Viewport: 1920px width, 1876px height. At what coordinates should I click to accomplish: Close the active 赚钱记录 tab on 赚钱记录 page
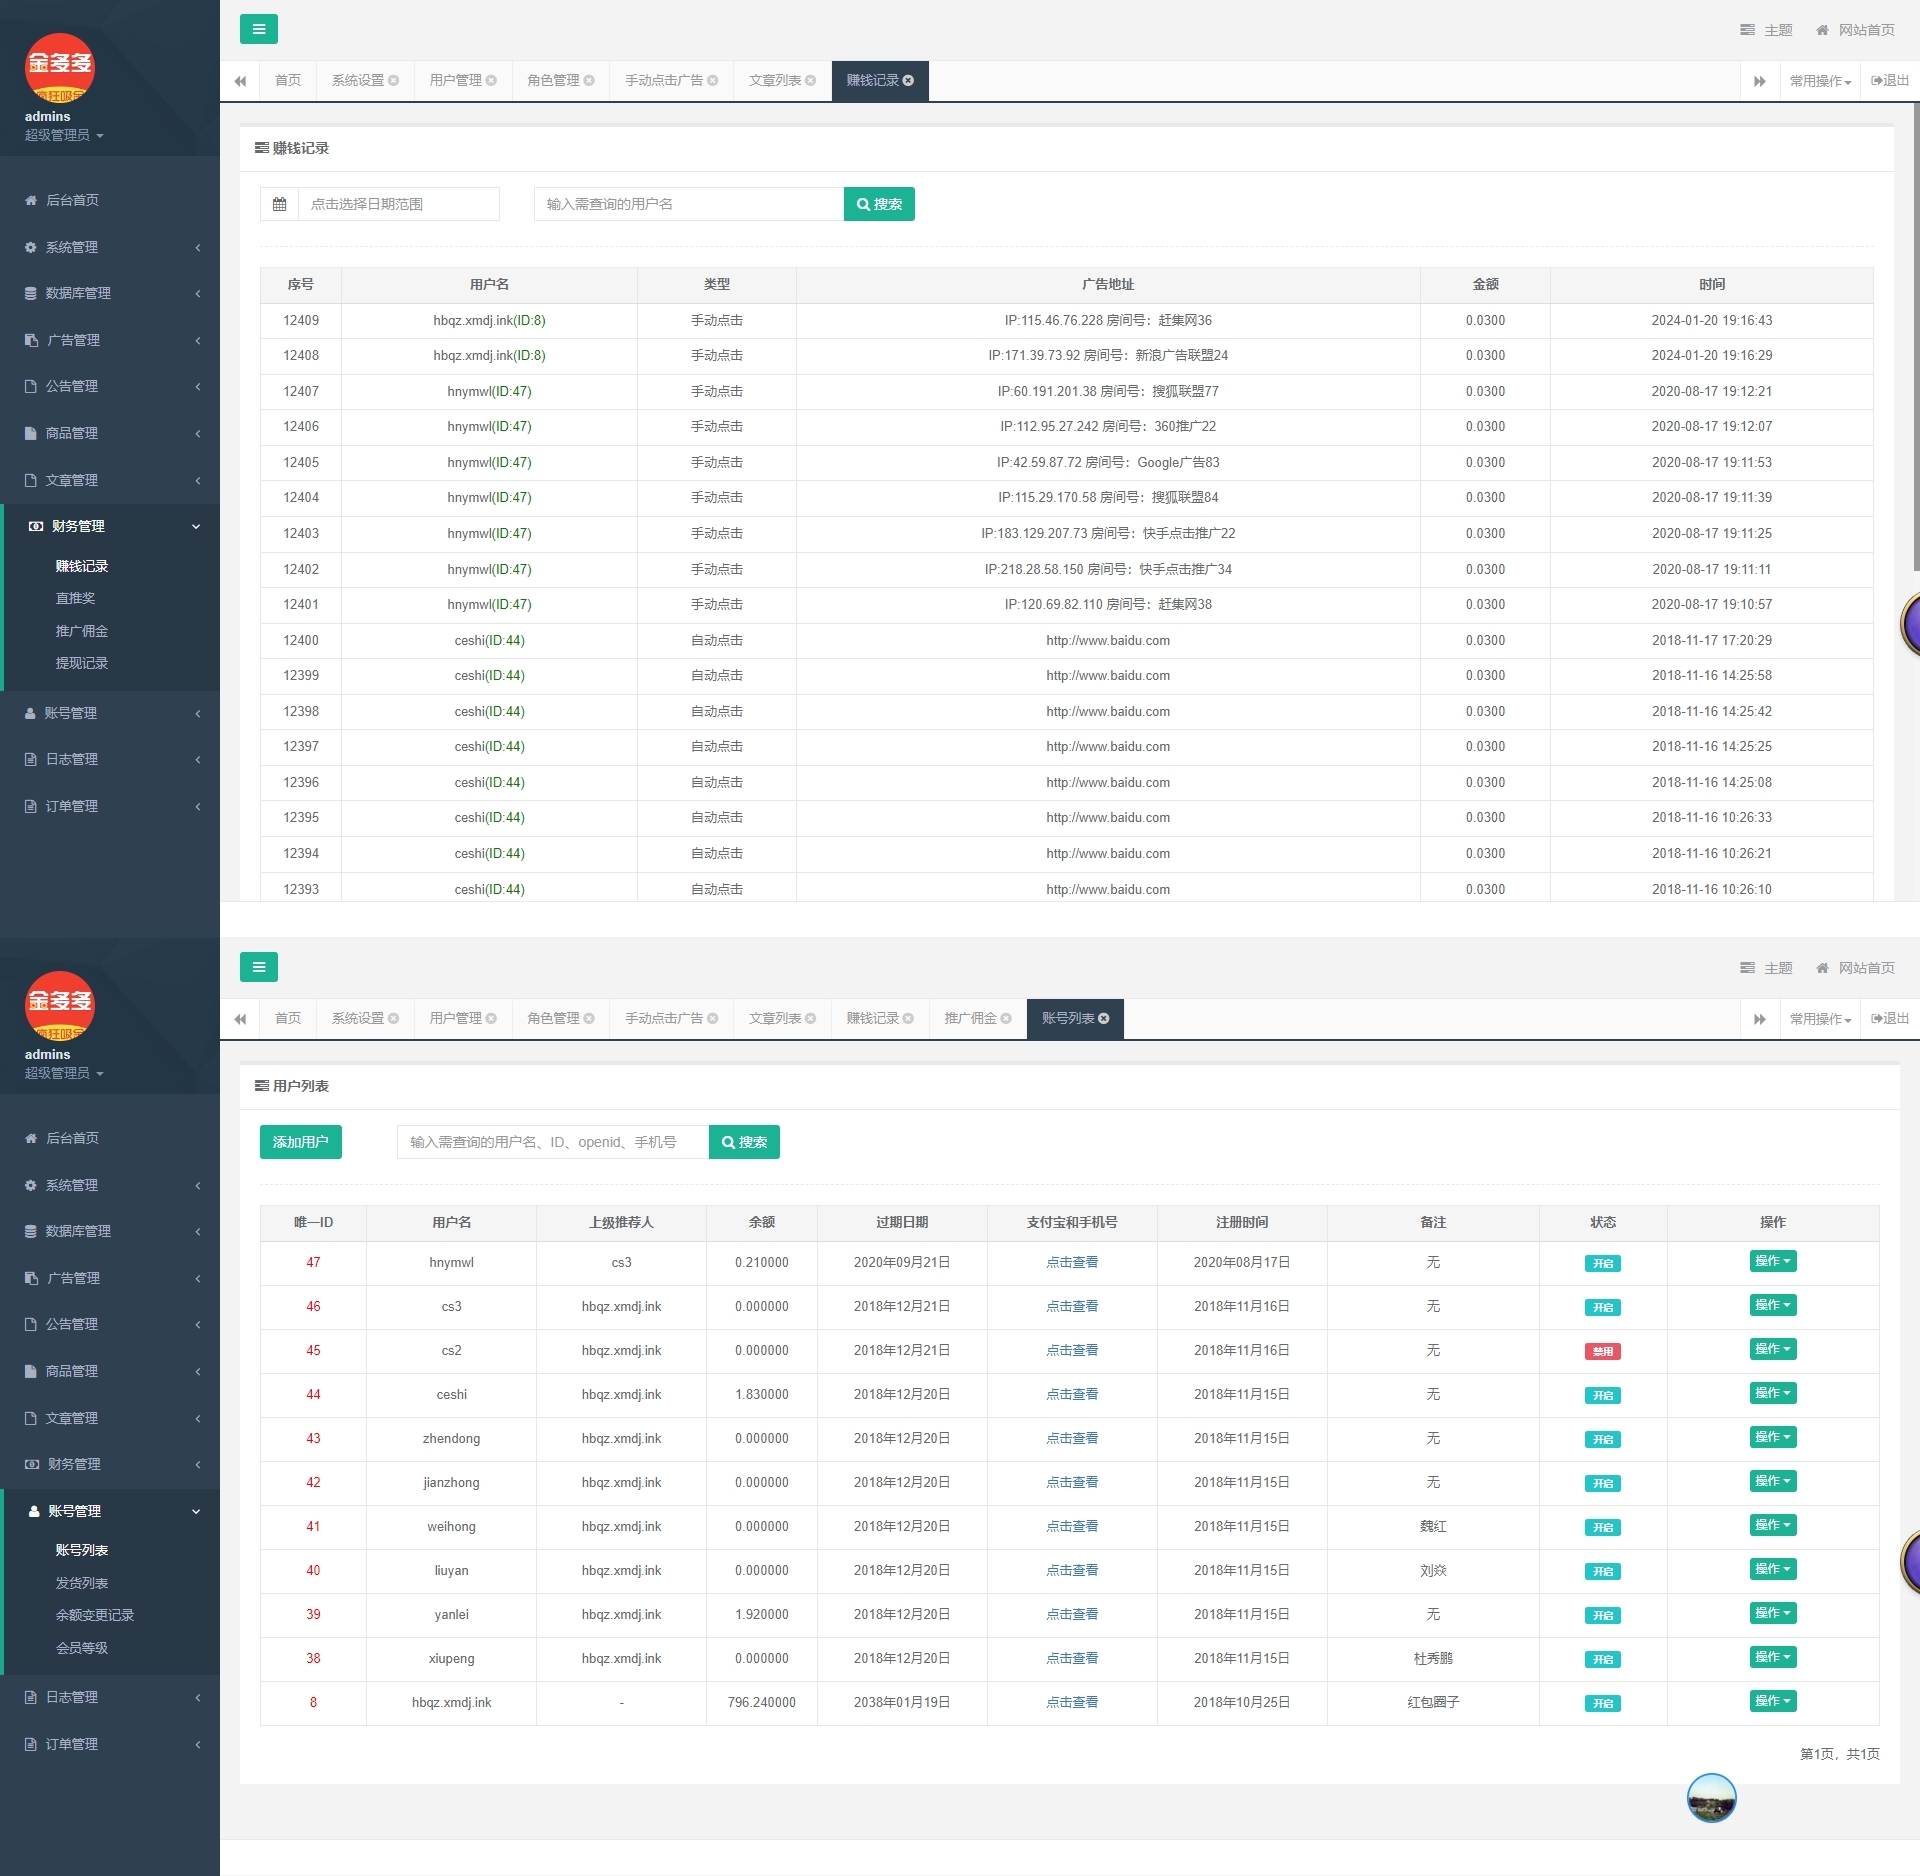[x=908, y=80]
